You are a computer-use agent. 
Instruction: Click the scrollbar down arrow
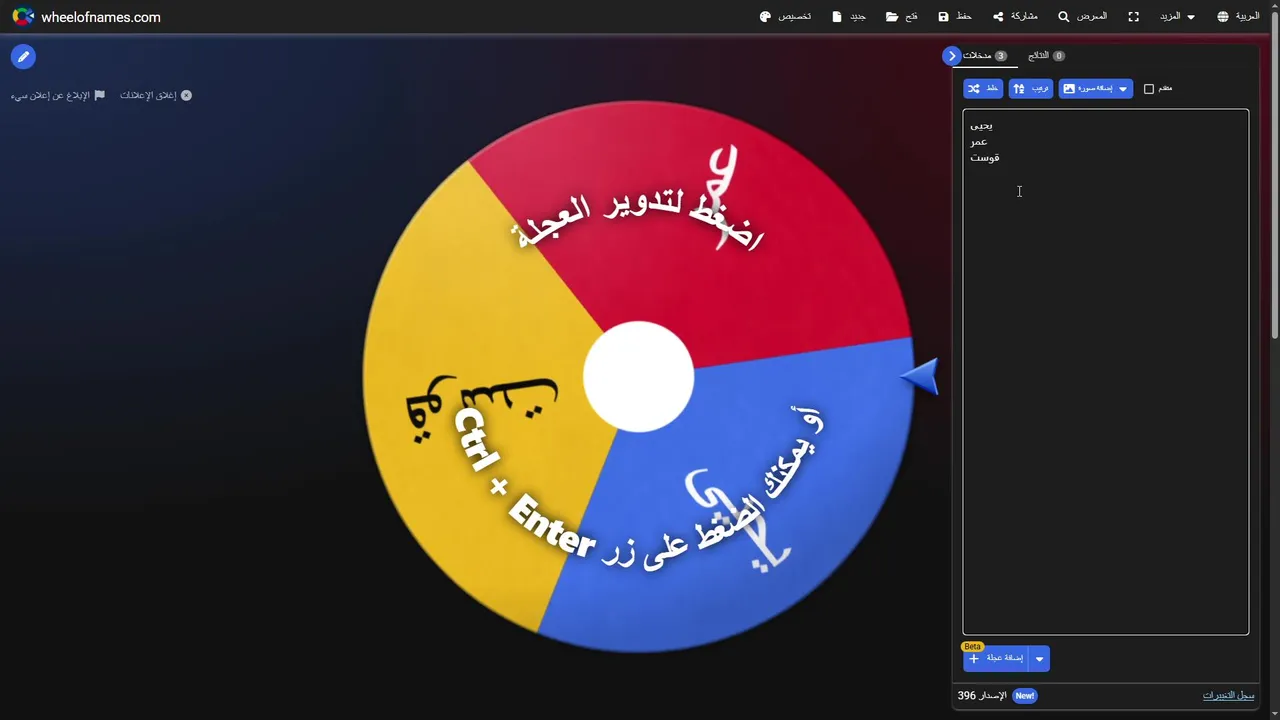click(1274, 713)
